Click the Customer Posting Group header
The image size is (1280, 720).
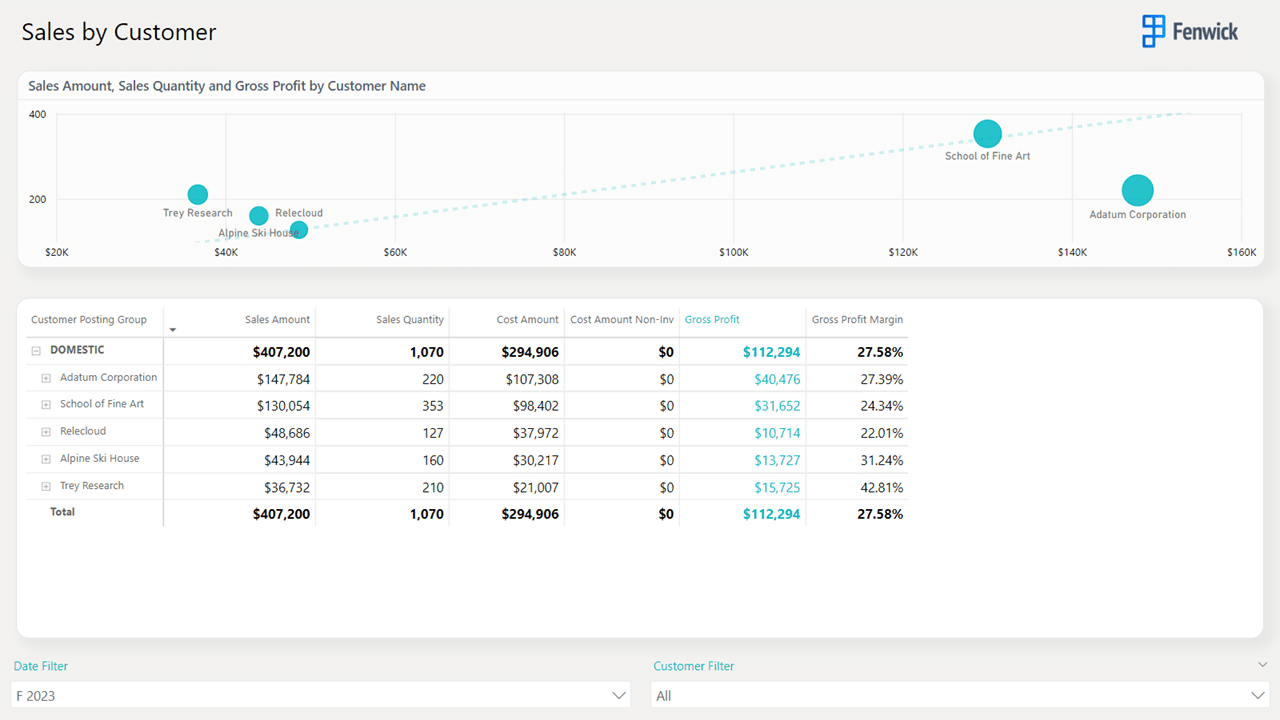click(x=89, y=320)
